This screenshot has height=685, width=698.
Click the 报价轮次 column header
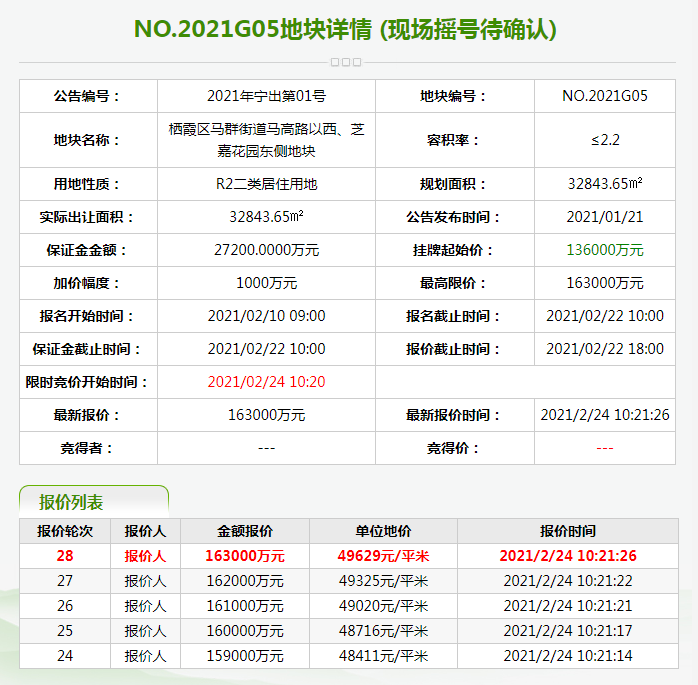(65, 531)
